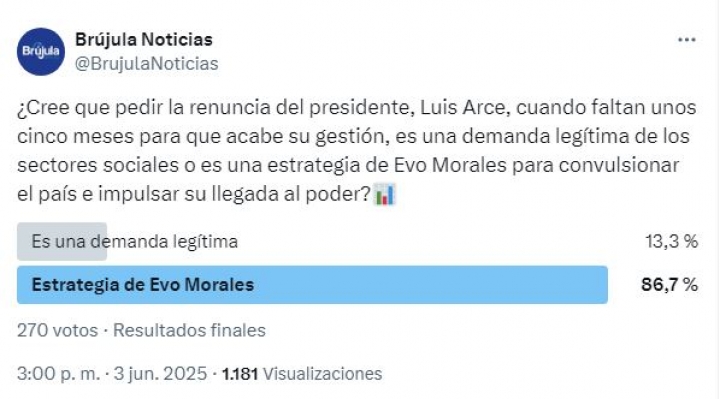Viewport: 720px width, 399px height.
Task: Click the bar chart emoji in tweet
Action: pyautogui.click(x=385, y=194)
